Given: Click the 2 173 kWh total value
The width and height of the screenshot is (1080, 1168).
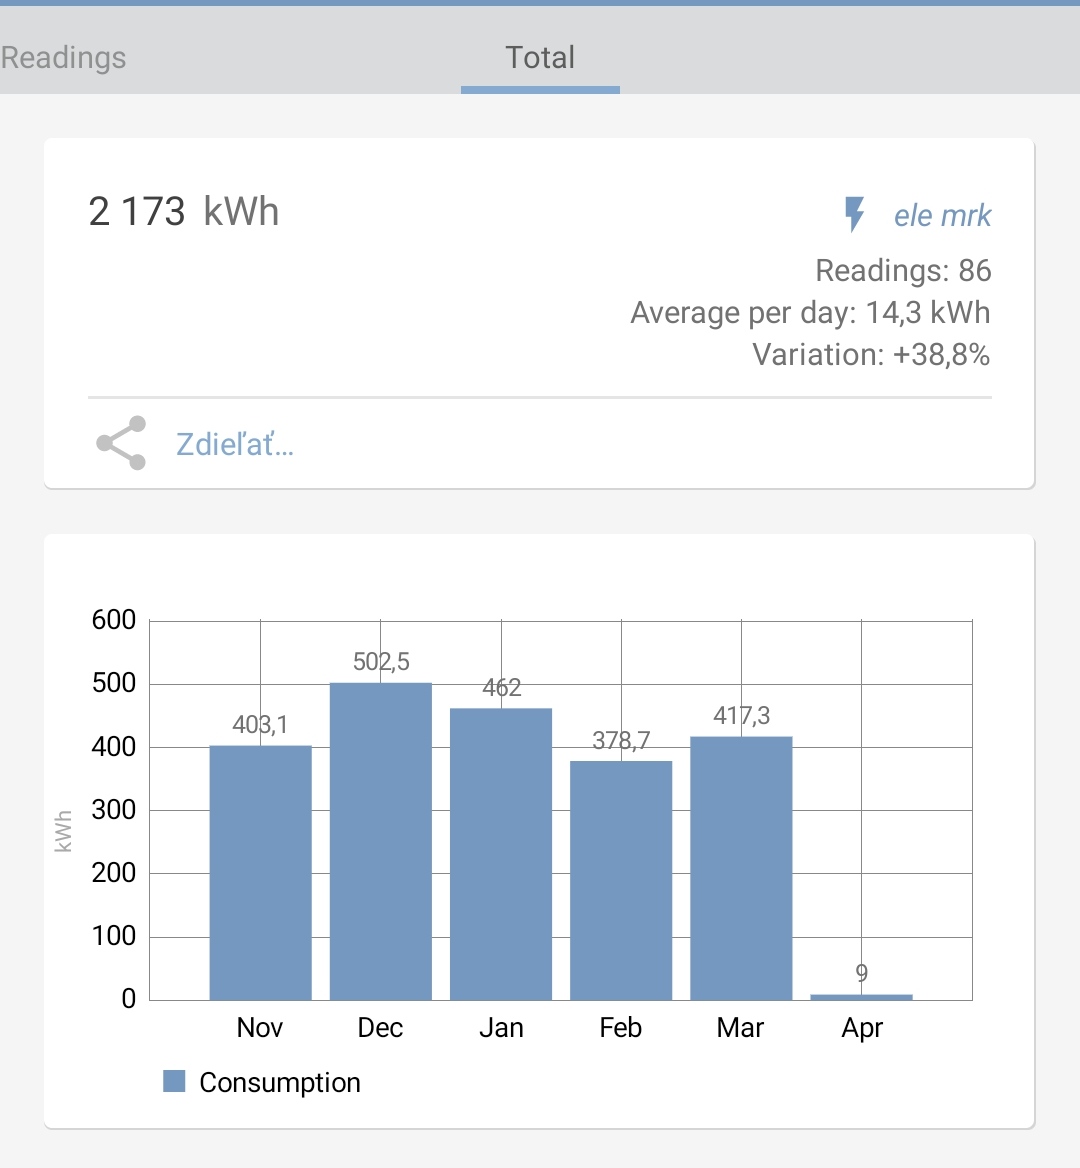Looking at the screenshot, I should point(184,212).
